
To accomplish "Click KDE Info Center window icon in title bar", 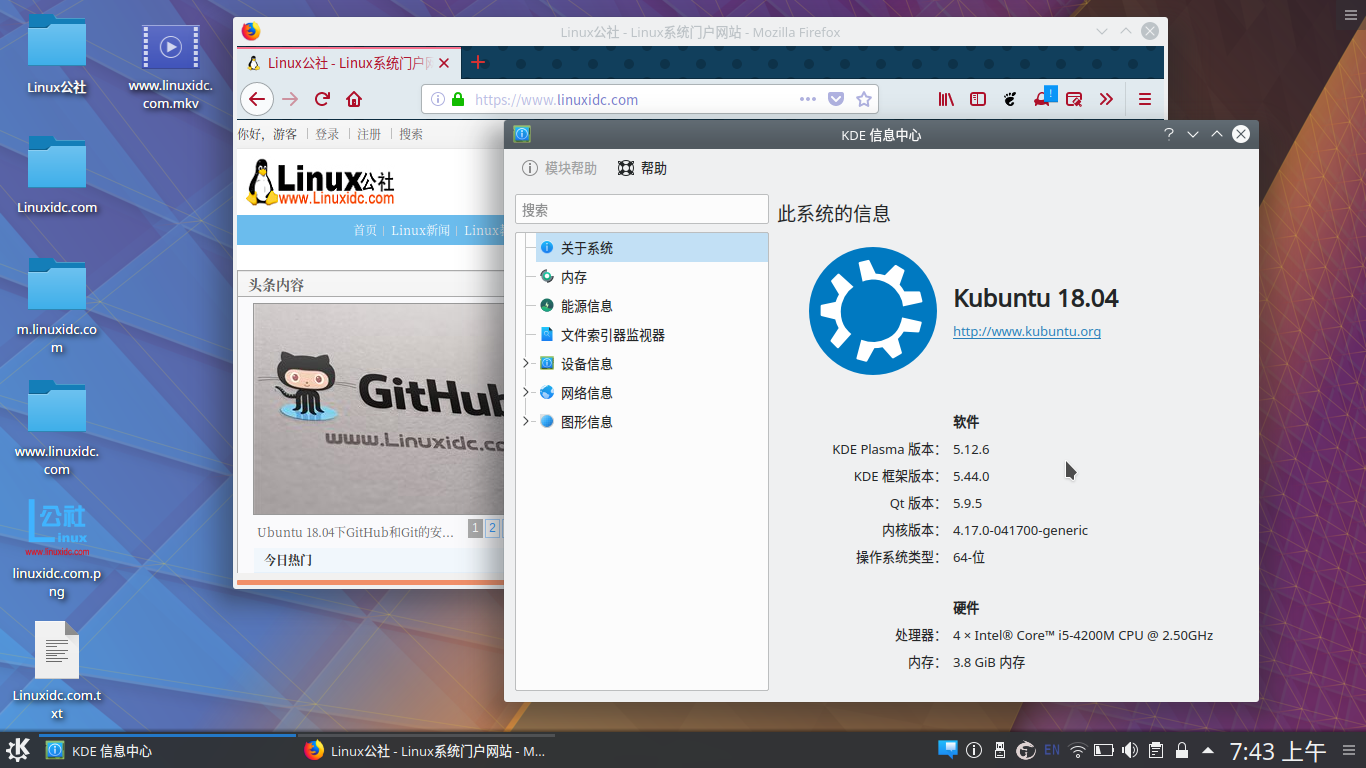I will pos(522,134).
